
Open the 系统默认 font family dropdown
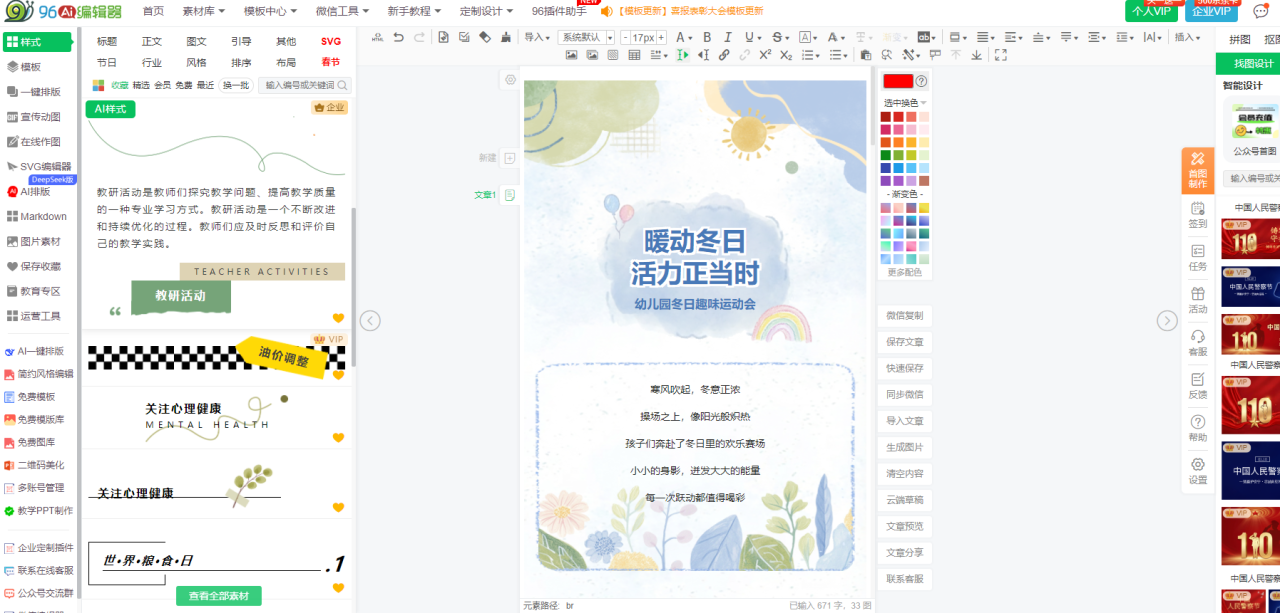click(587, 37)
